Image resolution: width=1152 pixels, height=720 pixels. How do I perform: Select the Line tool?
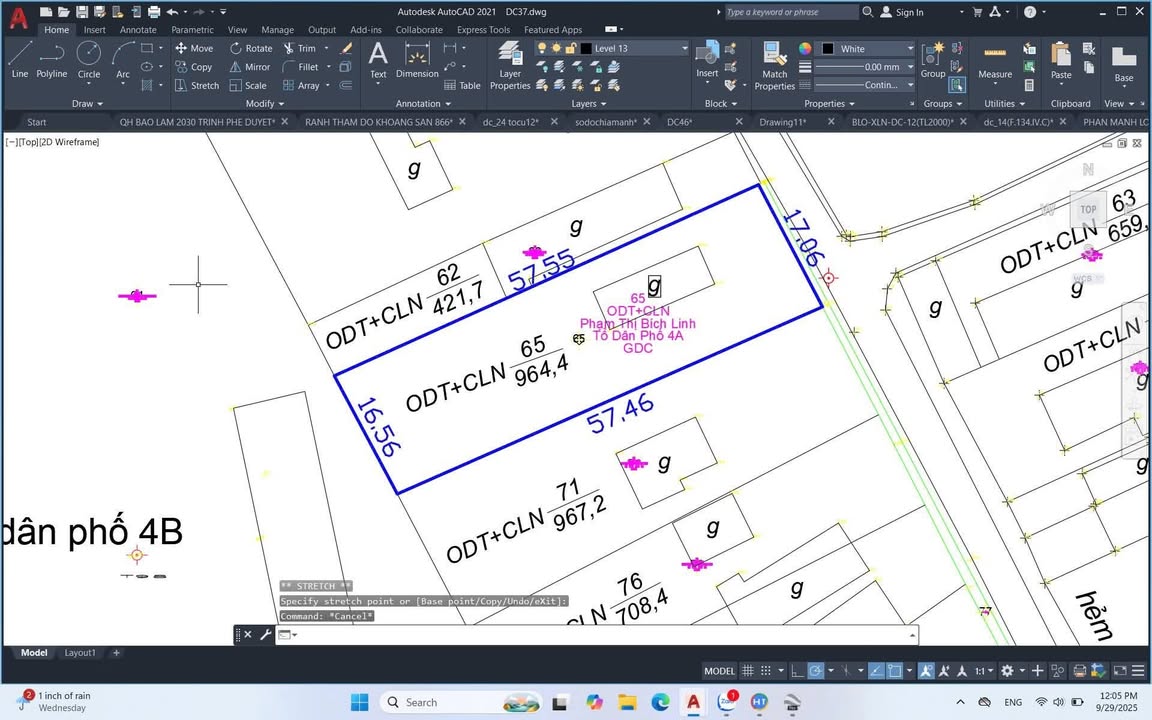point(20,62)
